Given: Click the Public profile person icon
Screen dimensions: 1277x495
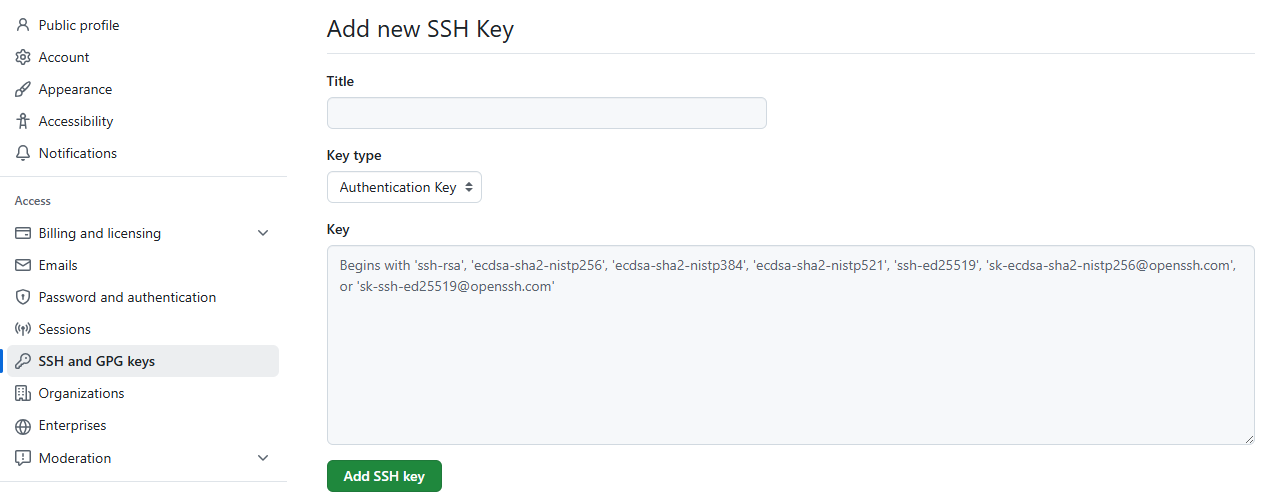Looking at the screenshot, I should [x=23, y=25].
